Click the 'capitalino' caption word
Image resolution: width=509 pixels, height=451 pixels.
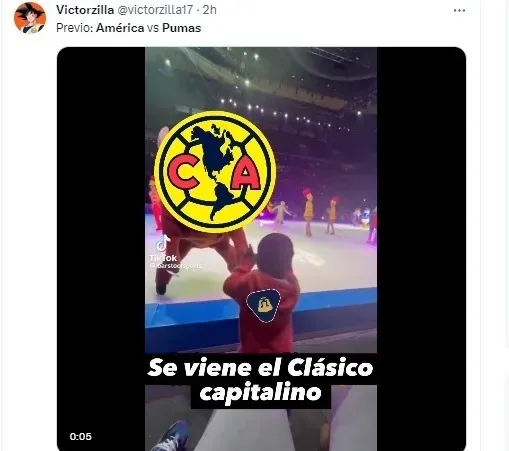(x=260, y=393)
